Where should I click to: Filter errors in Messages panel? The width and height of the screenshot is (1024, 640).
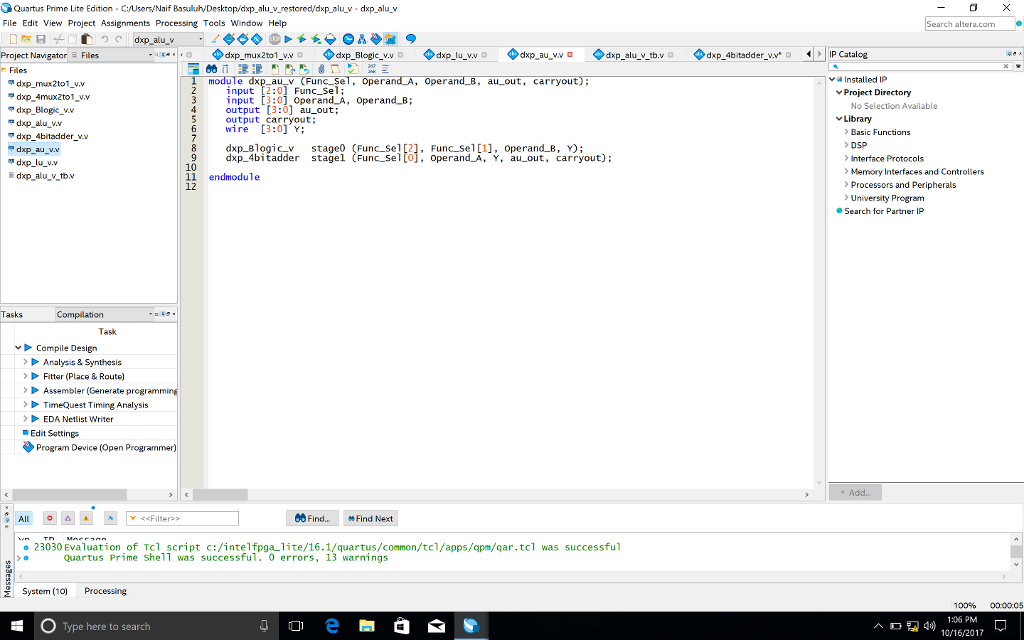pos(50,518)
